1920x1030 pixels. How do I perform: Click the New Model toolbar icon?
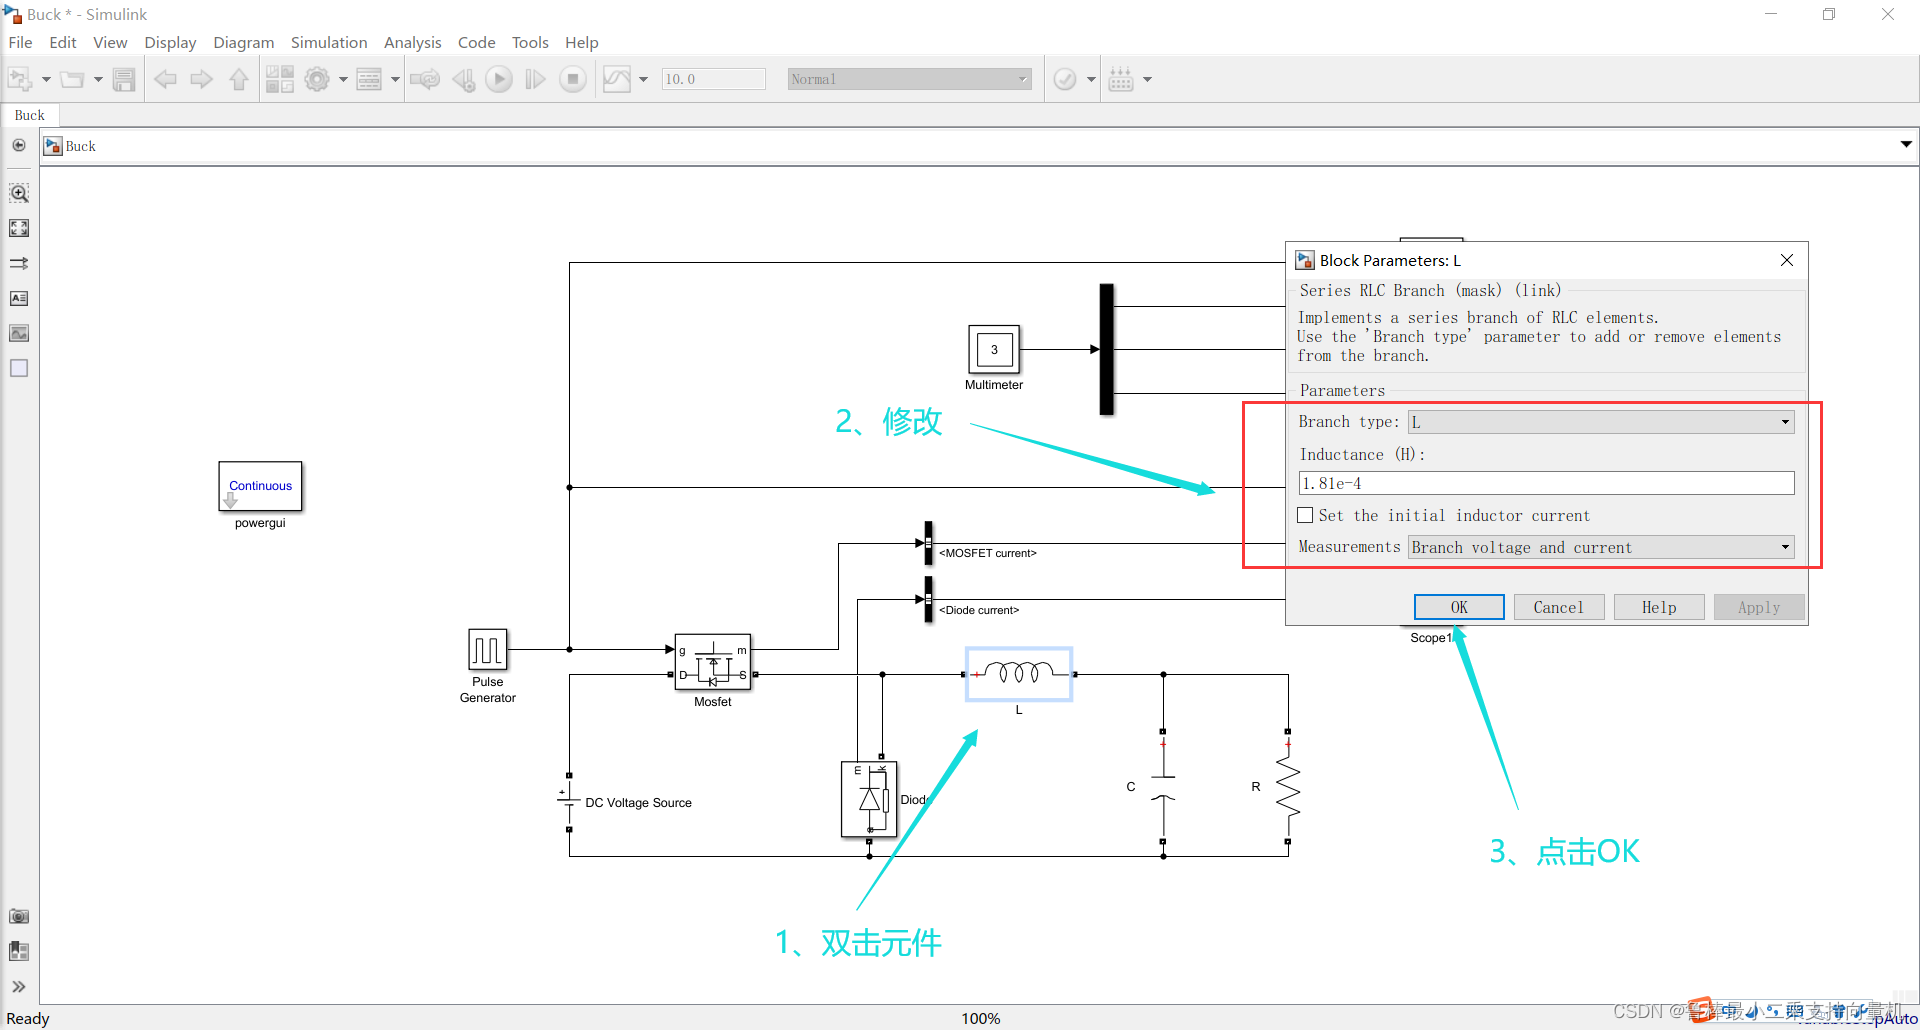coord(20,79)
